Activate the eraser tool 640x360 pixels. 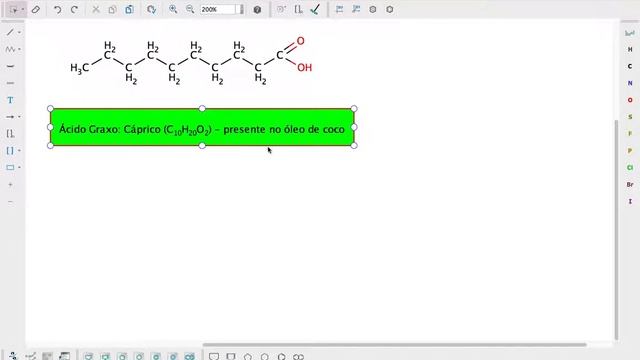[36, 9]
